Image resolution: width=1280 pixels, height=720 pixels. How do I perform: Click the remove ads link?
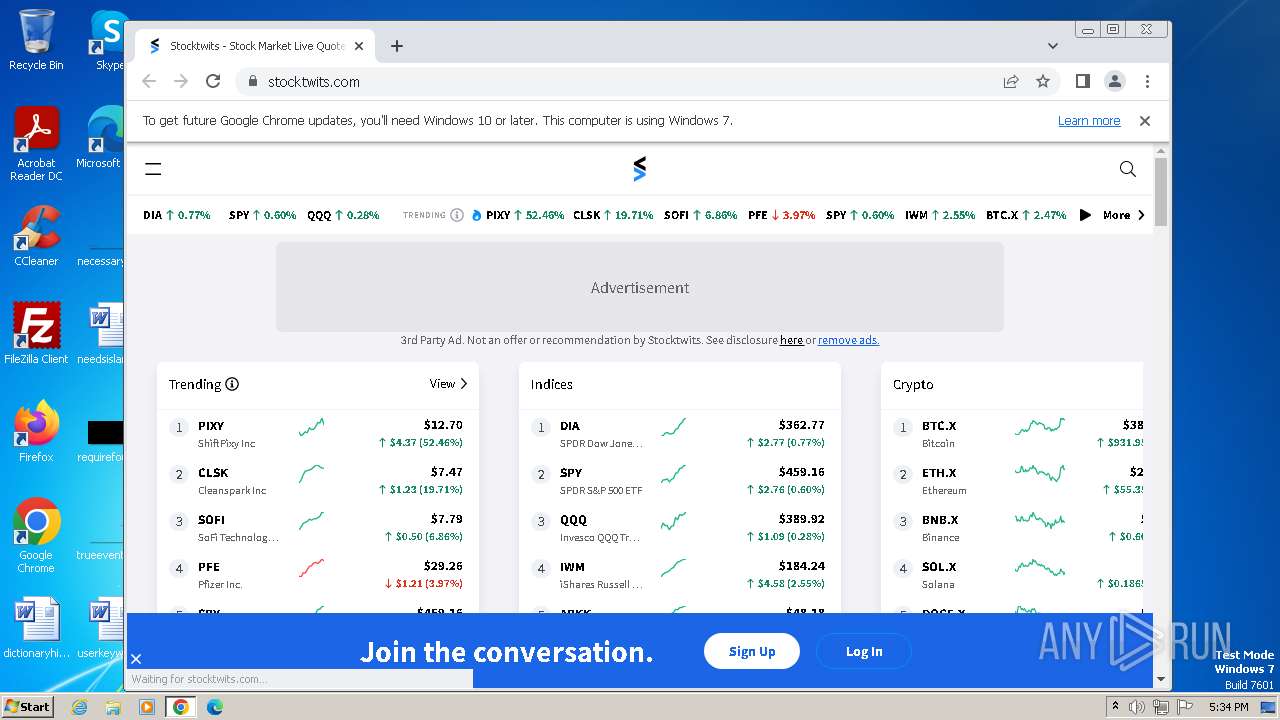pyautogui.click(x=848, y=340)
